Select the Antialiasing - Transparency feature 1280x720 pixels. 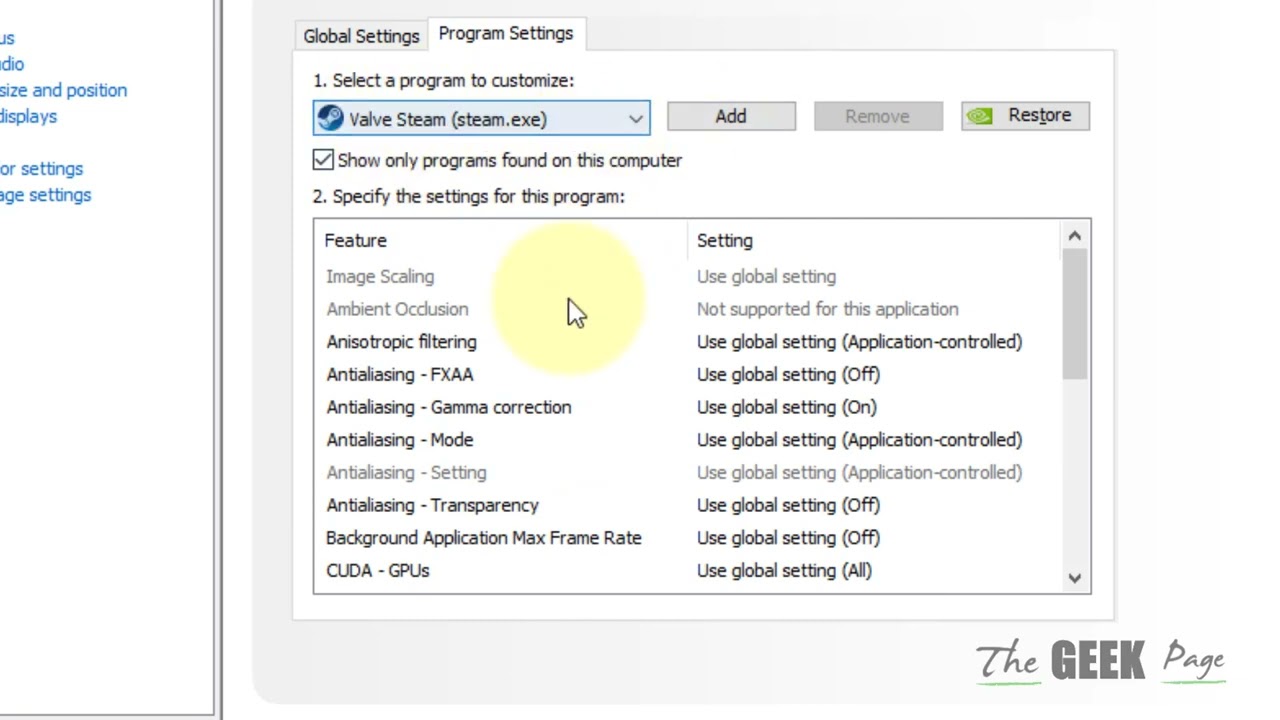(432, 505)
